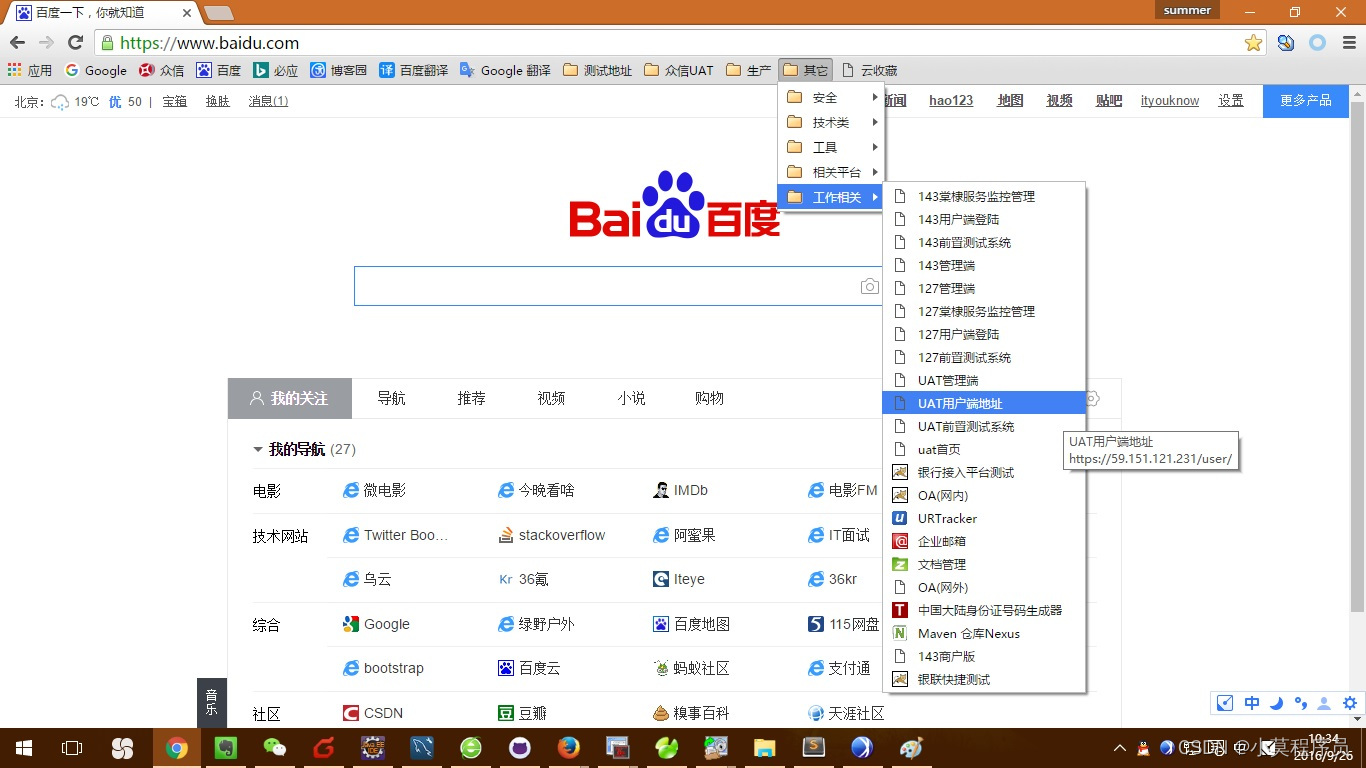
Task: Open 文档管理 bookmark entry
Action: (x=984, y=564)
